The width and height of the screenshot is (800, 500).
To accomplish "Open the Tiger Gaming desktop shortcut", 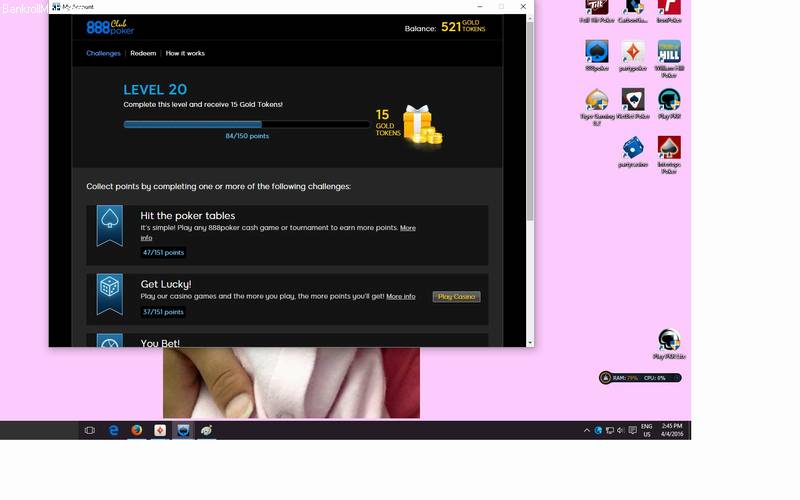I will [x=597, y=107].
